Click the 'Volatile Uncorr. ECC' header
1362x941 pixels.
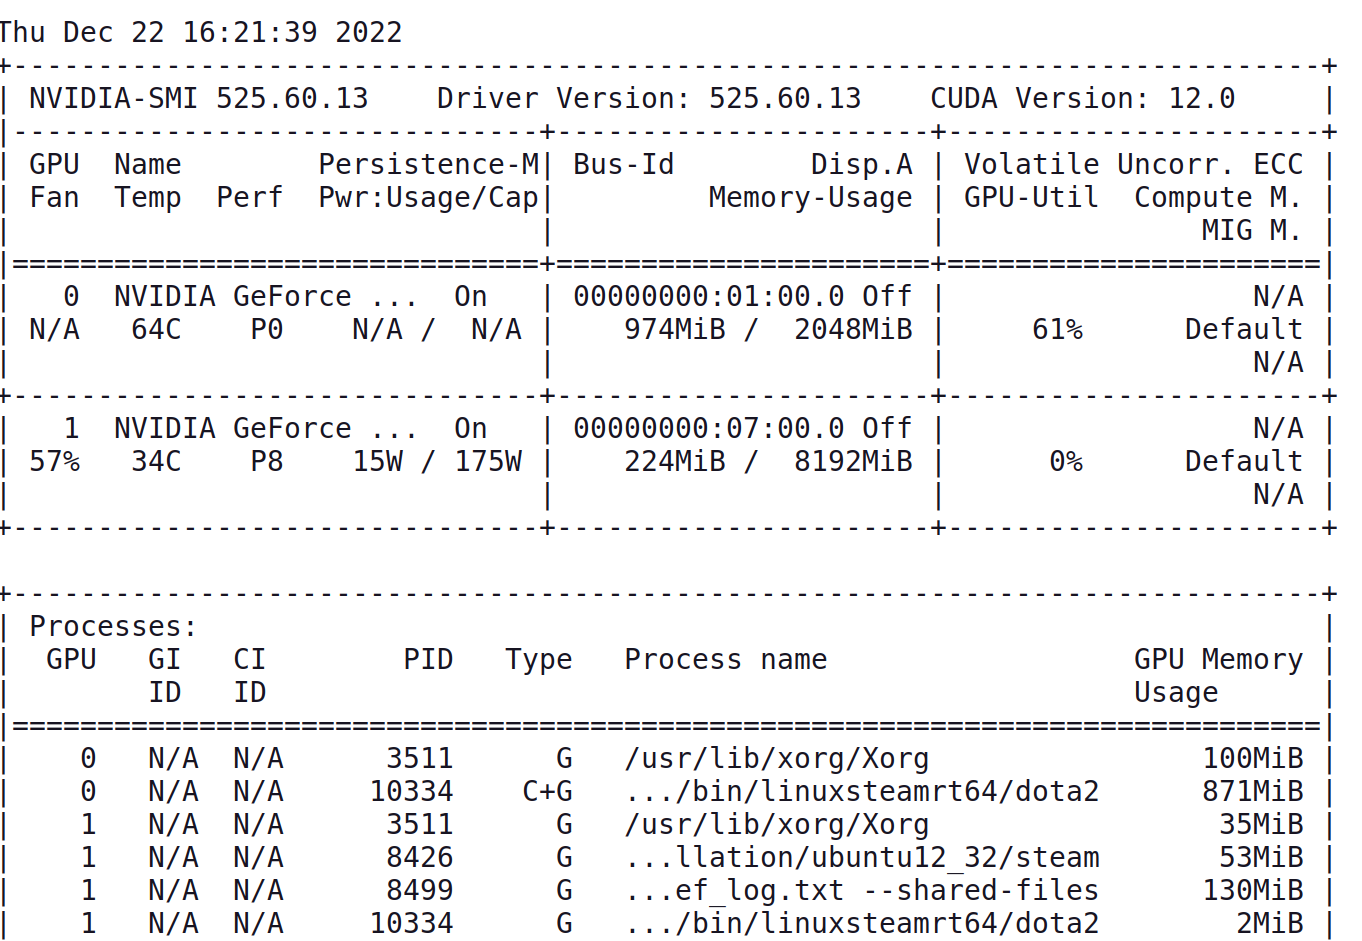coord(1134,164)
